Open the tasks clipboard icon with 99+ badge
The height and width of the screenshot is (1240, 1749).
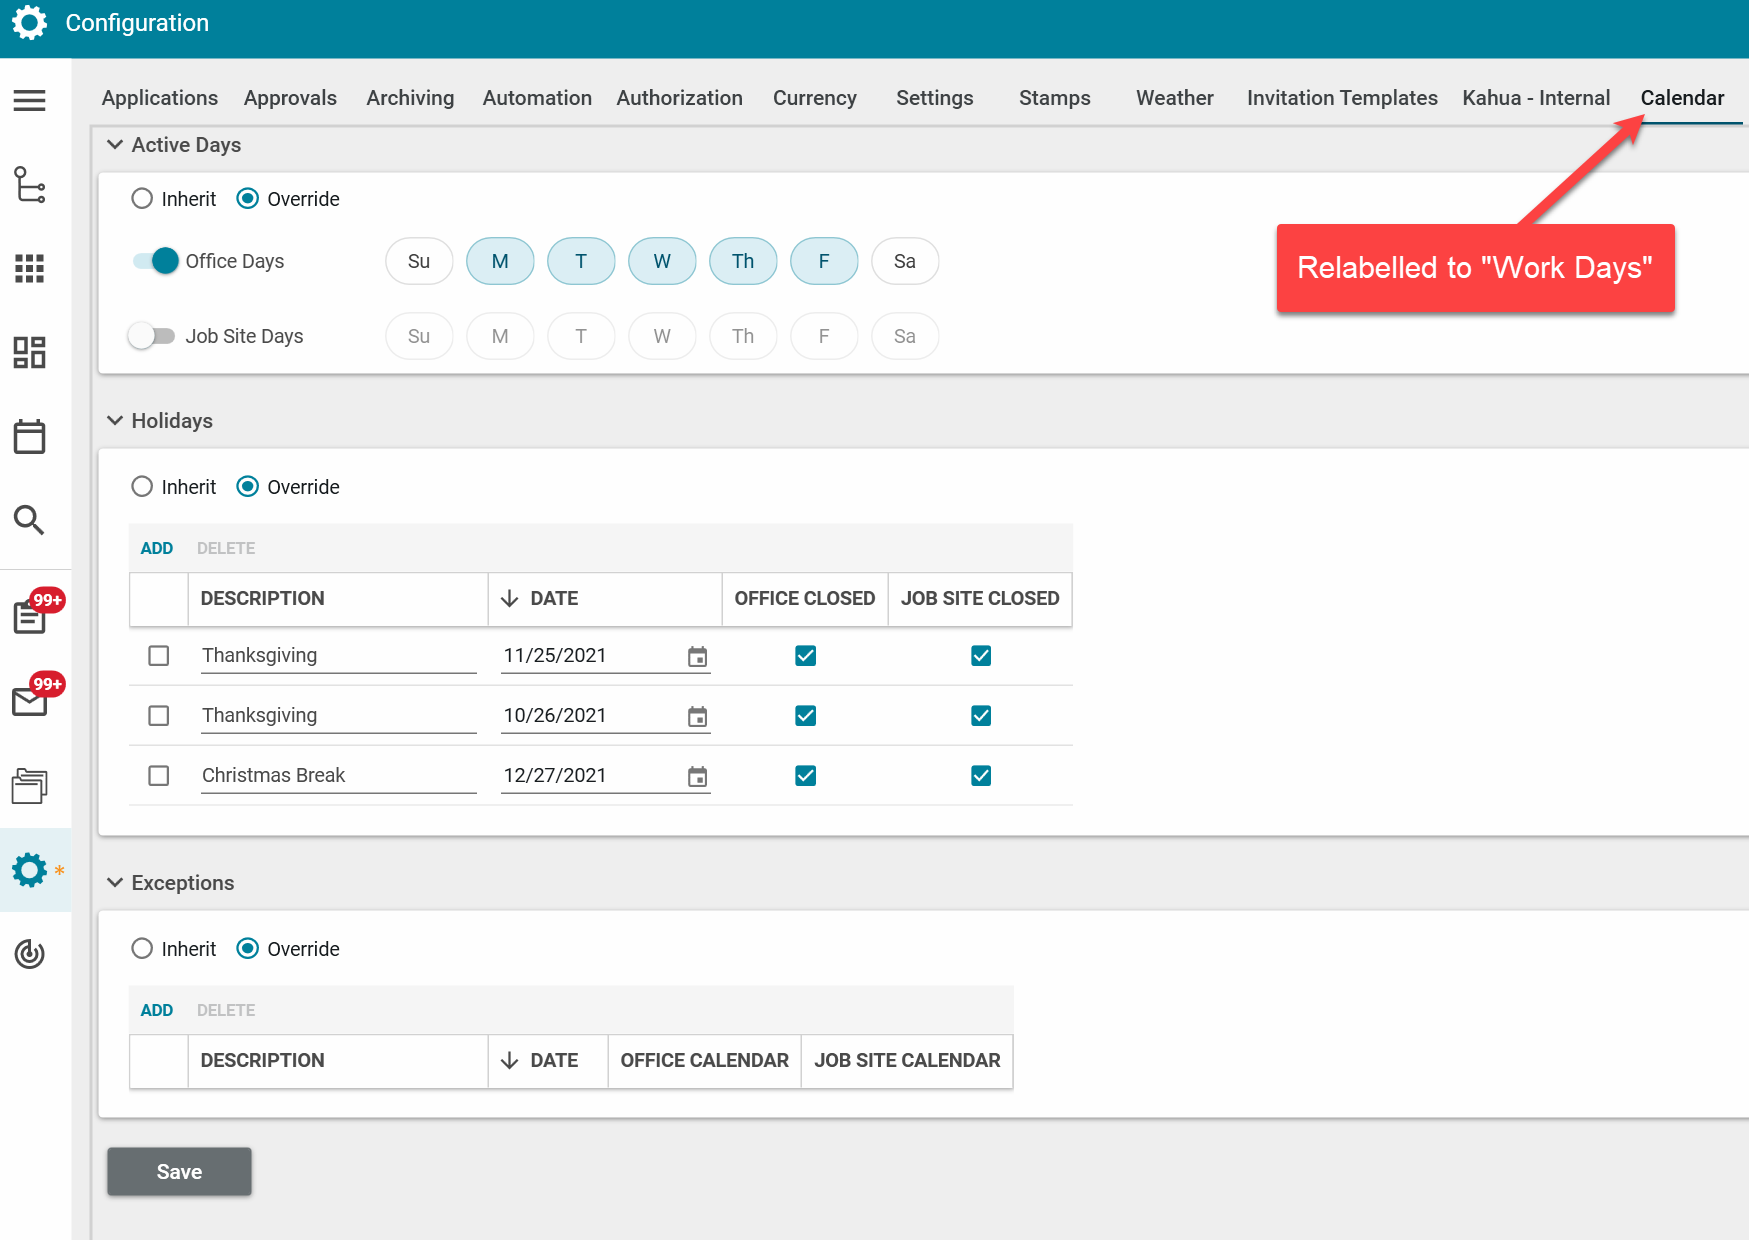point(30,616)
